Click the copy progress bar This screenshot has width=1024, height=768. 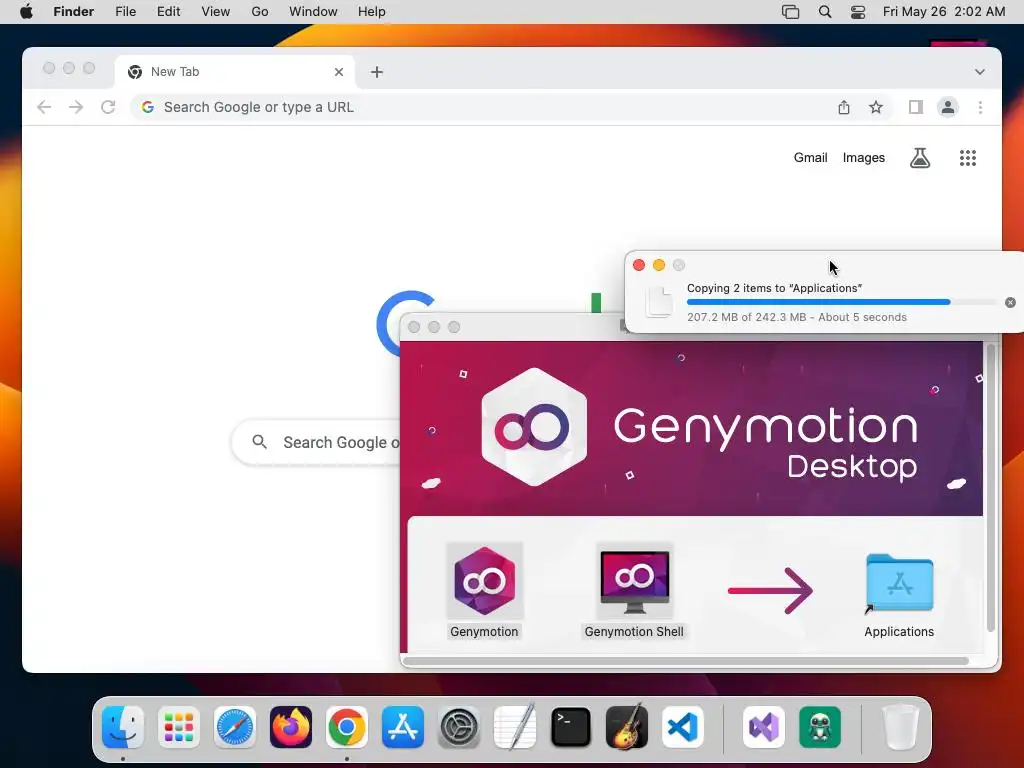pyautogui.click(x=842, y=302)
